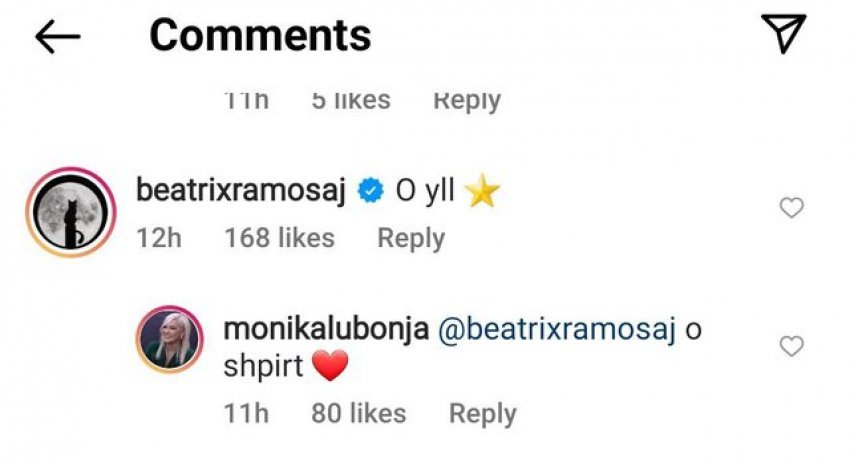View the 80 likes list
This screenshot has width=850, height=462.
tap(359, 413)
